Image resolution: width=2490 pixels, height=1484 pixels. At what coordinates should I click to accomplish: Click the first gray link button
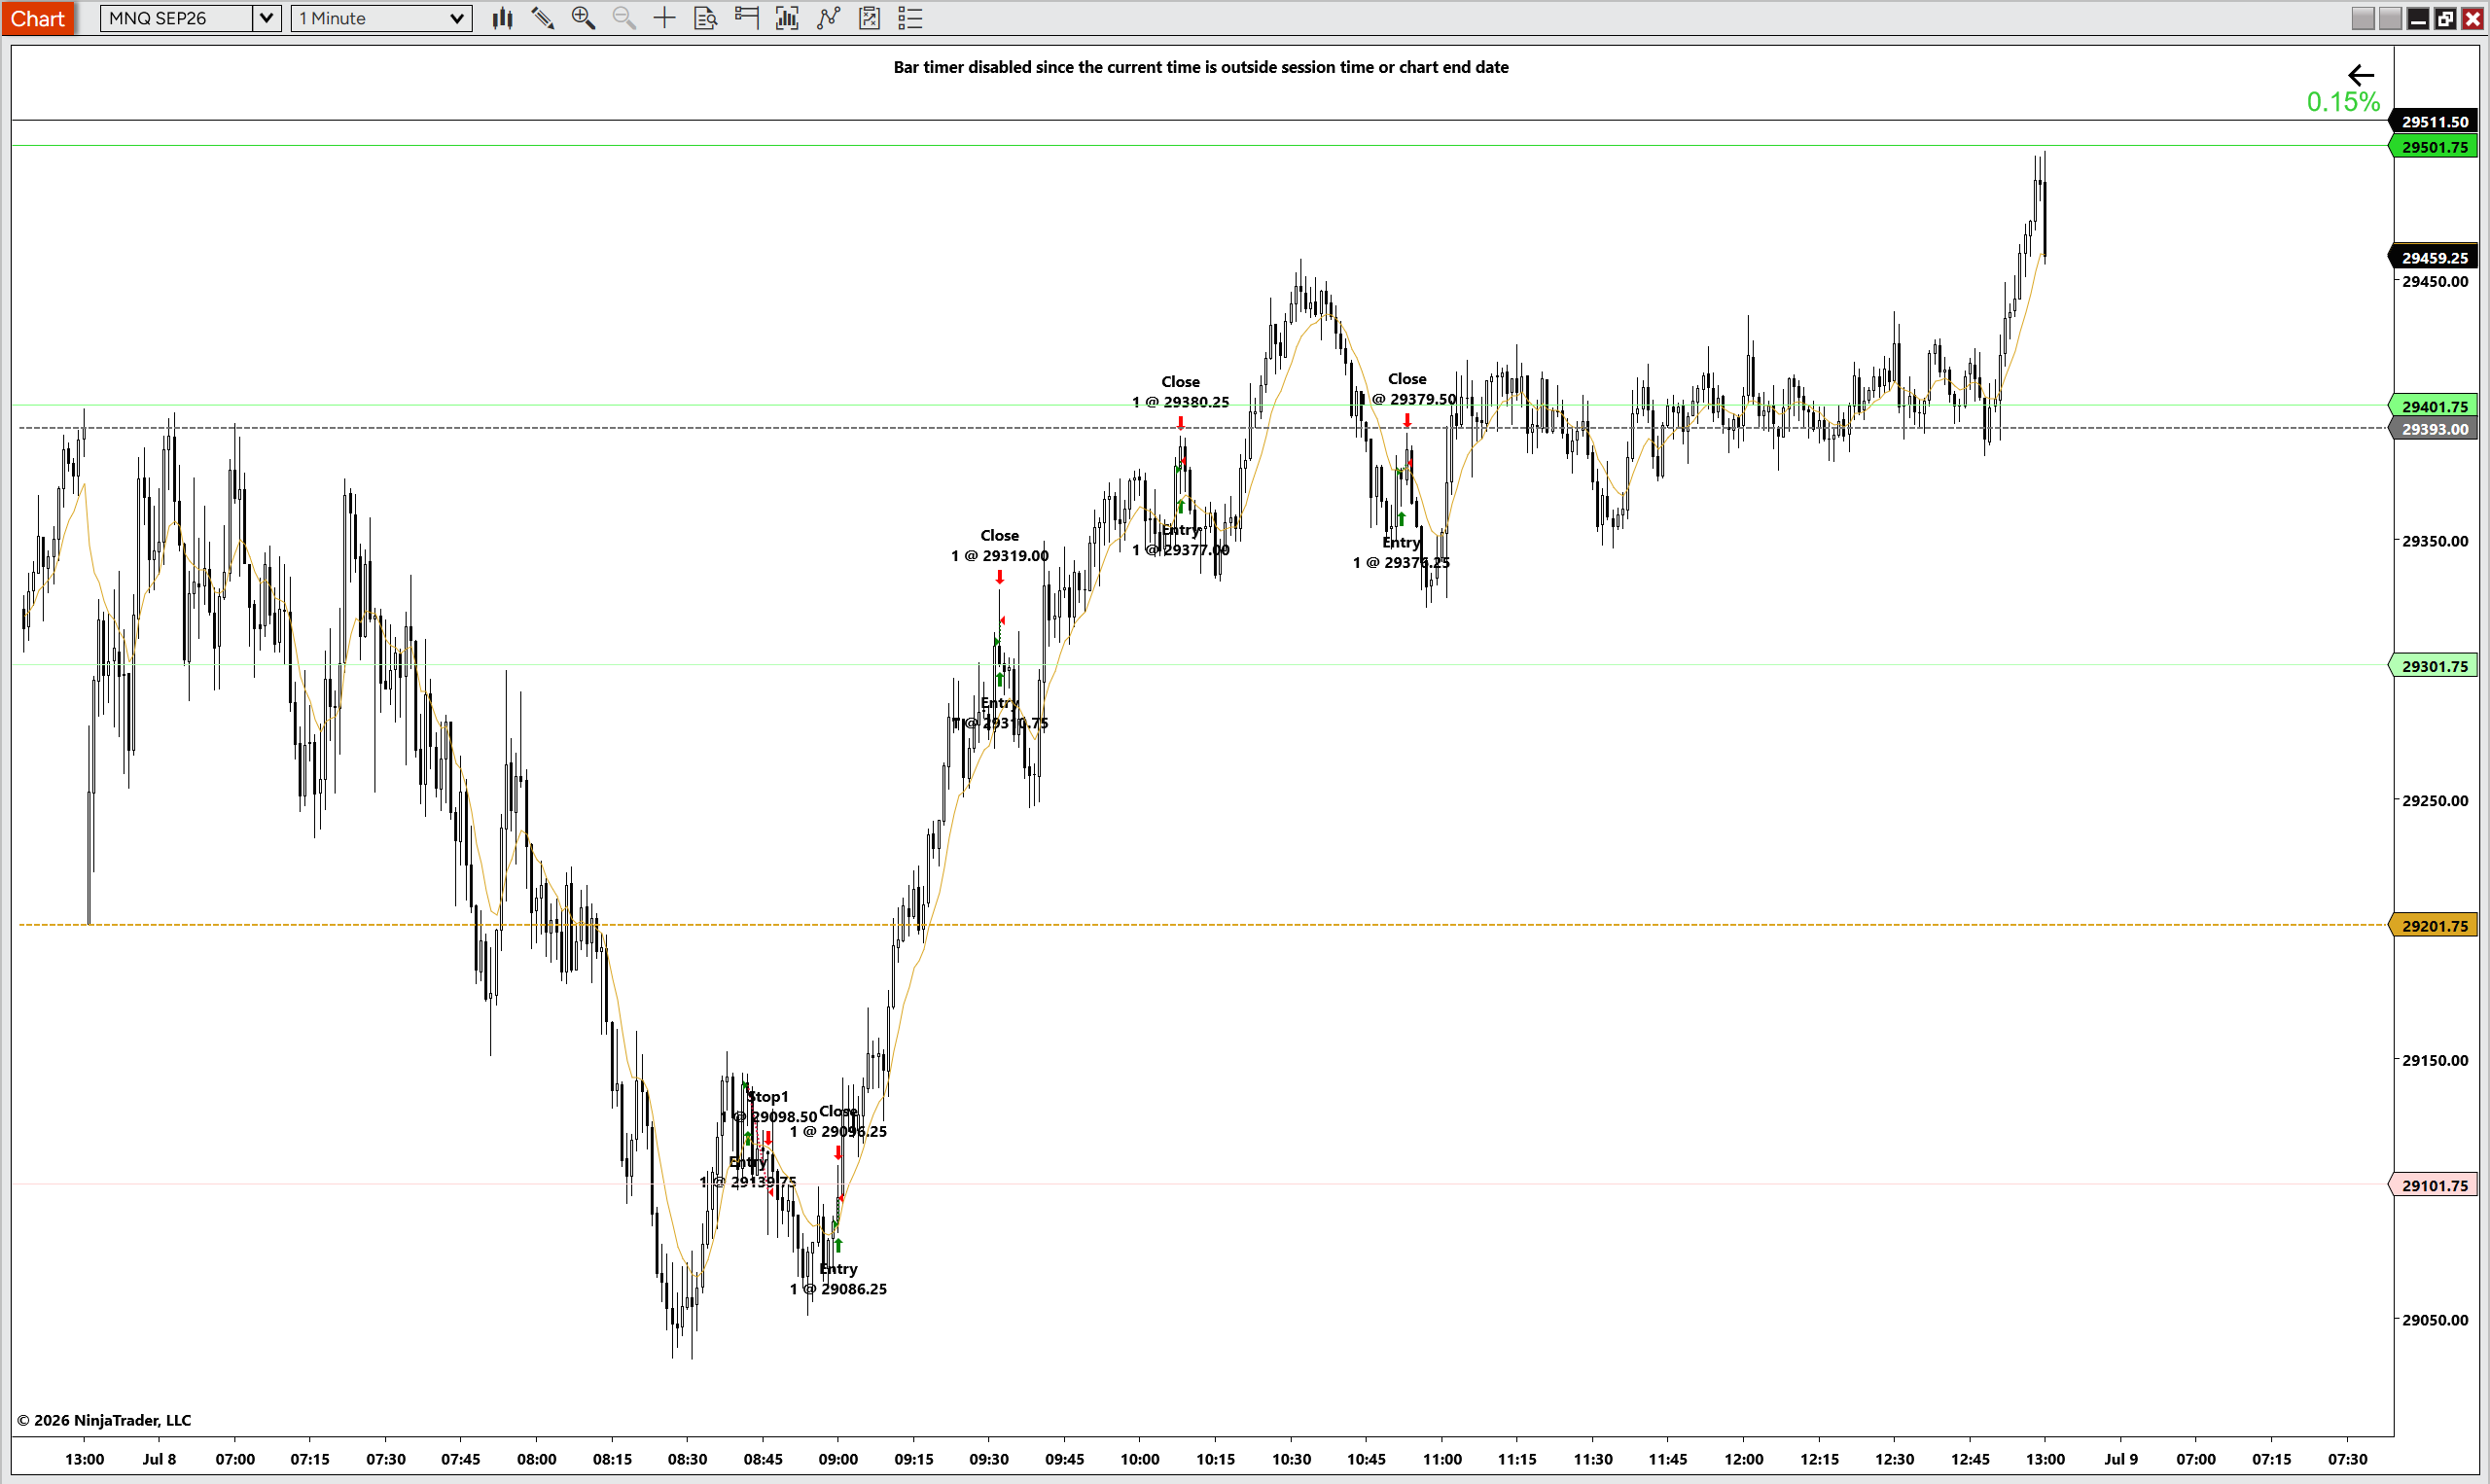pos(2362,18)
